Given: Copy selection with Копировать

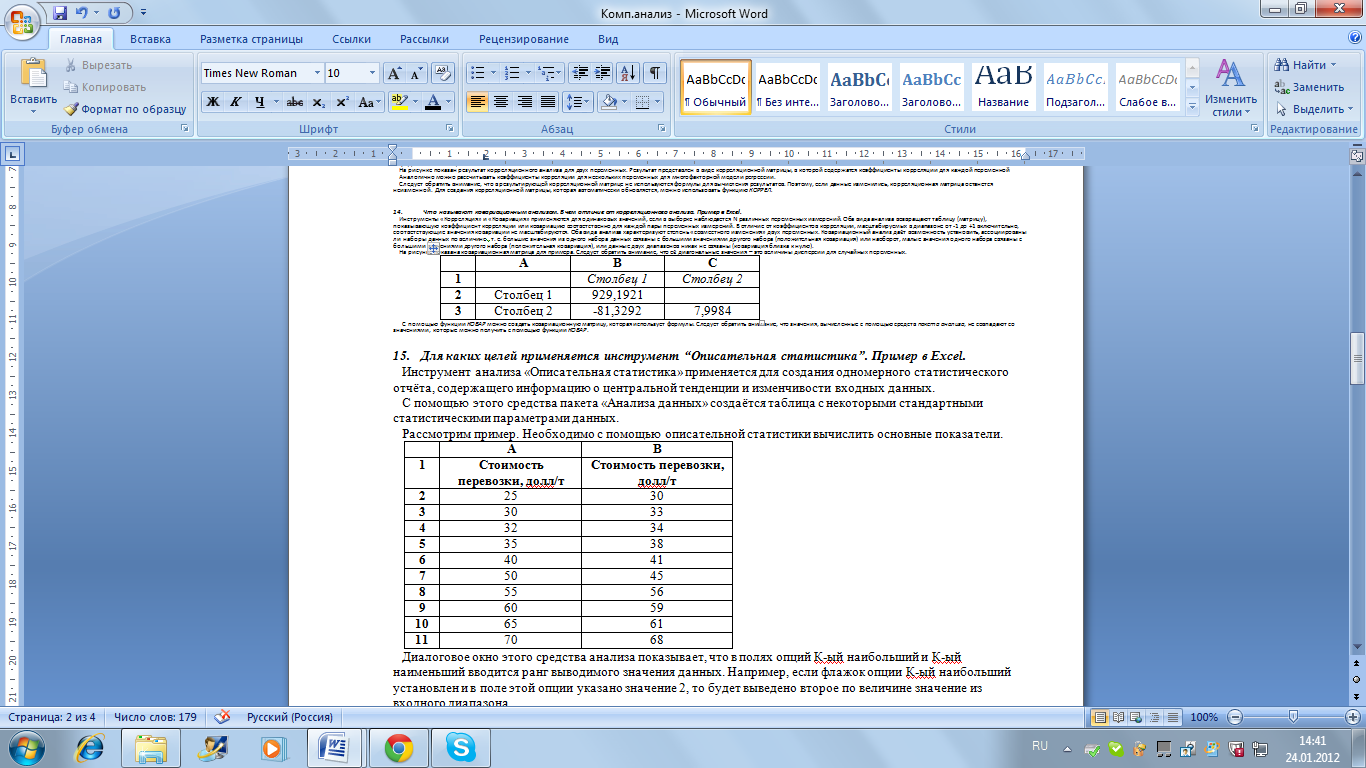Looking at the screenshot, I should pos(104,87).
